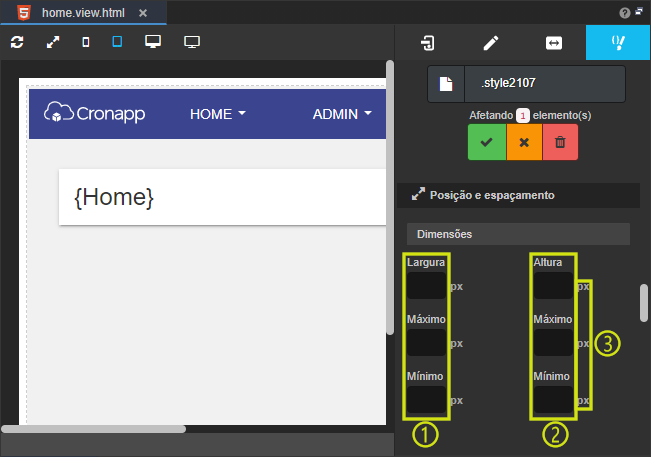Open px unit selector for Largura Máximo
This screenshot has width=651, height=457.
pos(457,343)
